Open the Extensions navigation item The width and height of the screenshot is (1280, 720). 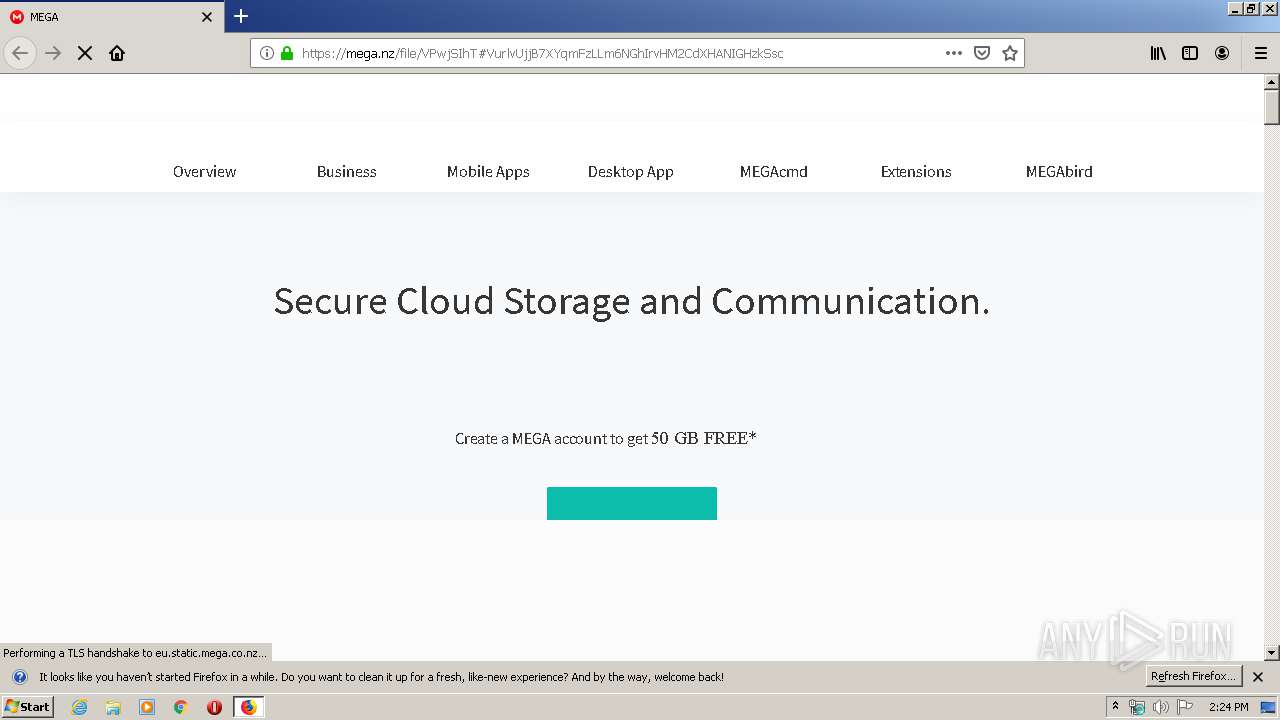916,171
